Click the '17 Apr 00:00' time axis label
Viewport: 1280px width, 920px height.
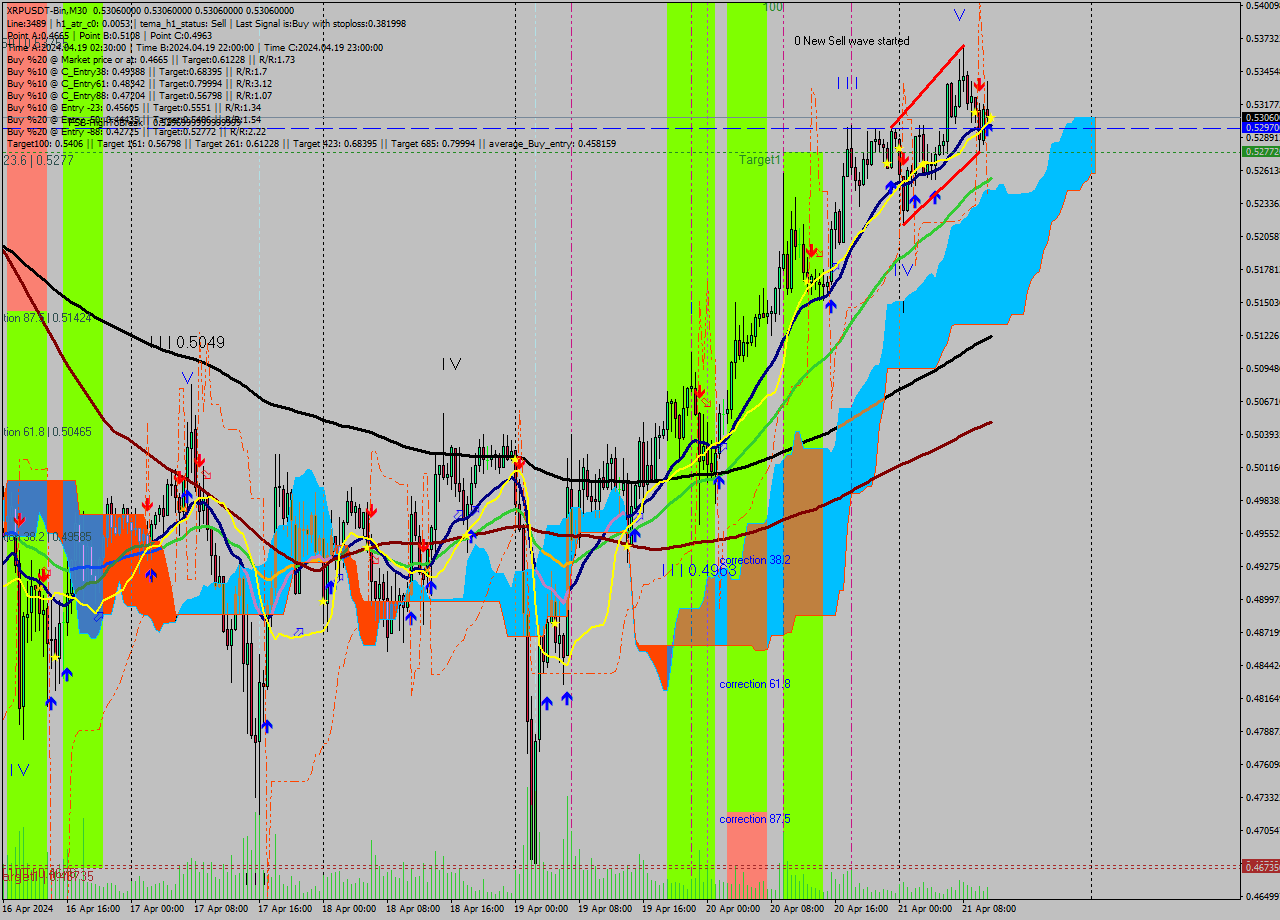pyautogui.click(x=158, y=909)
